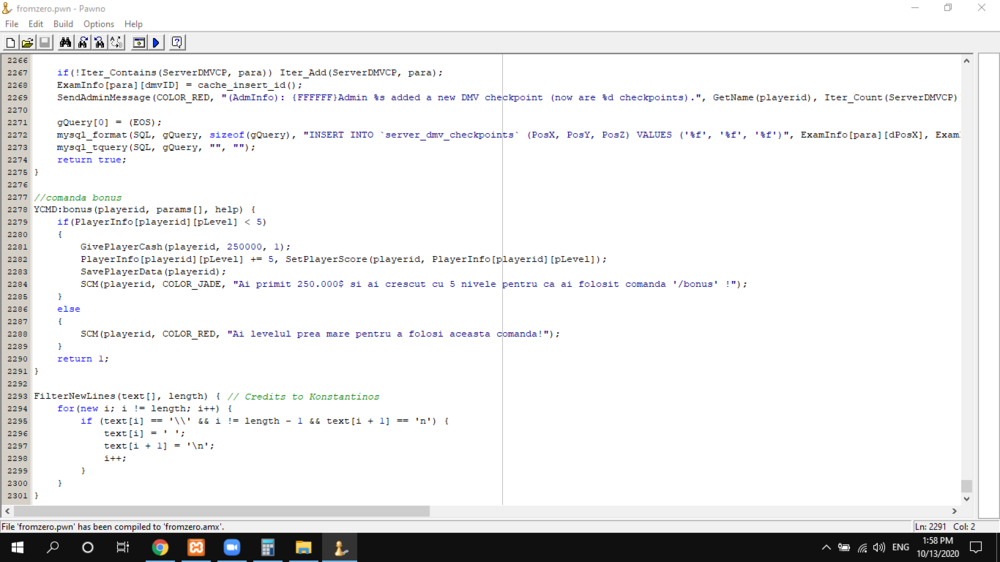The height and width of the screenshot is (562, 1000).
Task: Open the Options menu
Action: [x=98, y=24]
